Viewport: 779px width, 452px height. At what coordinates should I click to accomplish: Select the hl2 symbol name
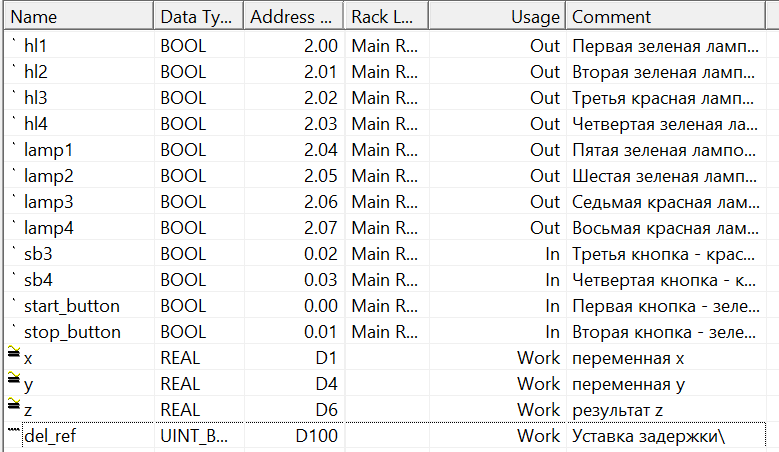tap(36, 72)
